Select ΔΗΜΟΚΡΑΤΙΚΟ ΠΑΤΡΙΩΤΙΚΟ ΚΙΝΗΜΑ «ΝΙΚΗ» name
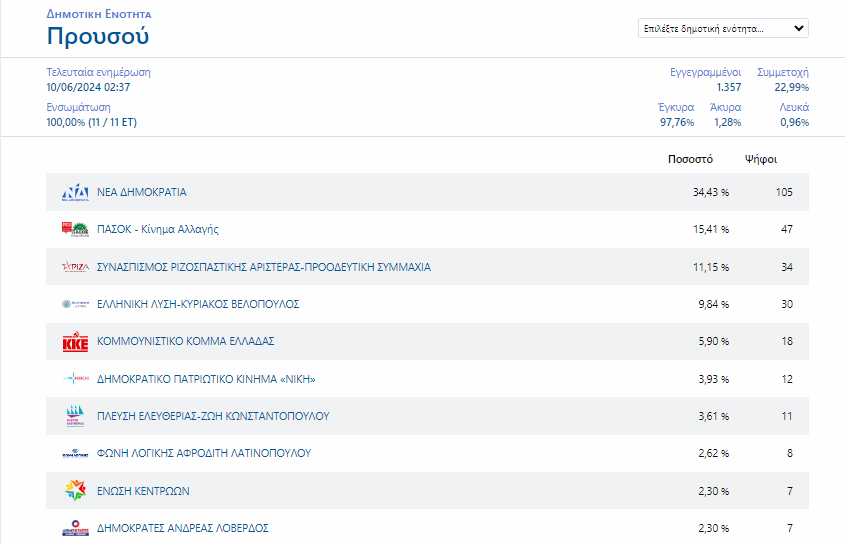 click(206, 379)
